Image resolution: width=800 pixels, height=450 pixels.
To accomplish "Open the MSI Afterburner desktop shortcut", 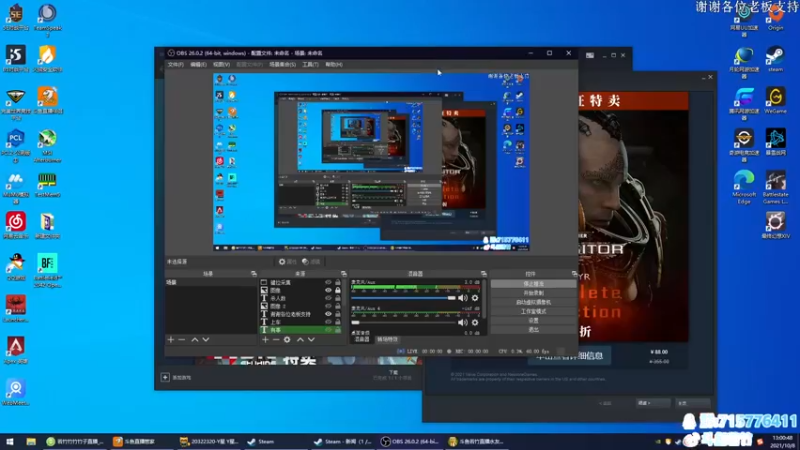I will coord(47,145).
